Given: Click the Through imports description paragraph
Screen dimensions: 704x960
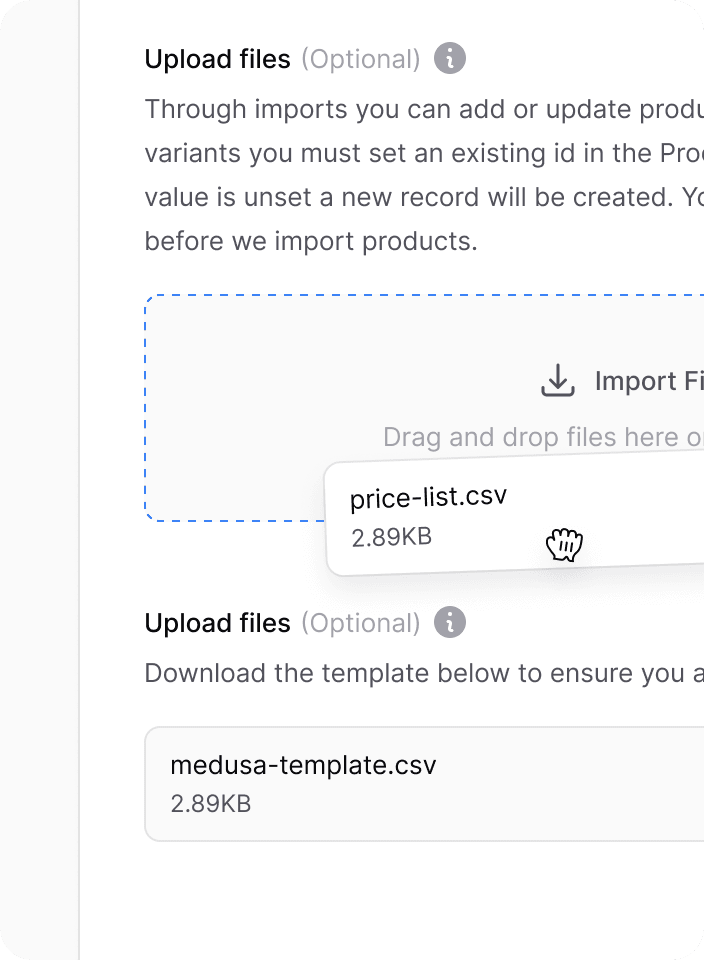Looking at the screenshot, I should pos(424,175).
